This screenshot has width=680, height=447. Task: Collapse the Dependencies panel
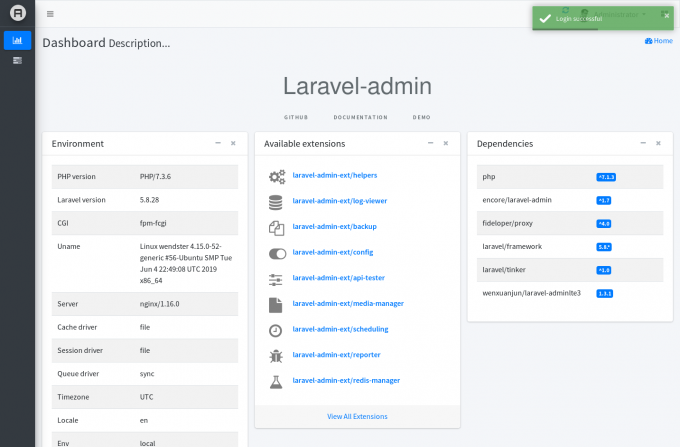tap(643, 143)
